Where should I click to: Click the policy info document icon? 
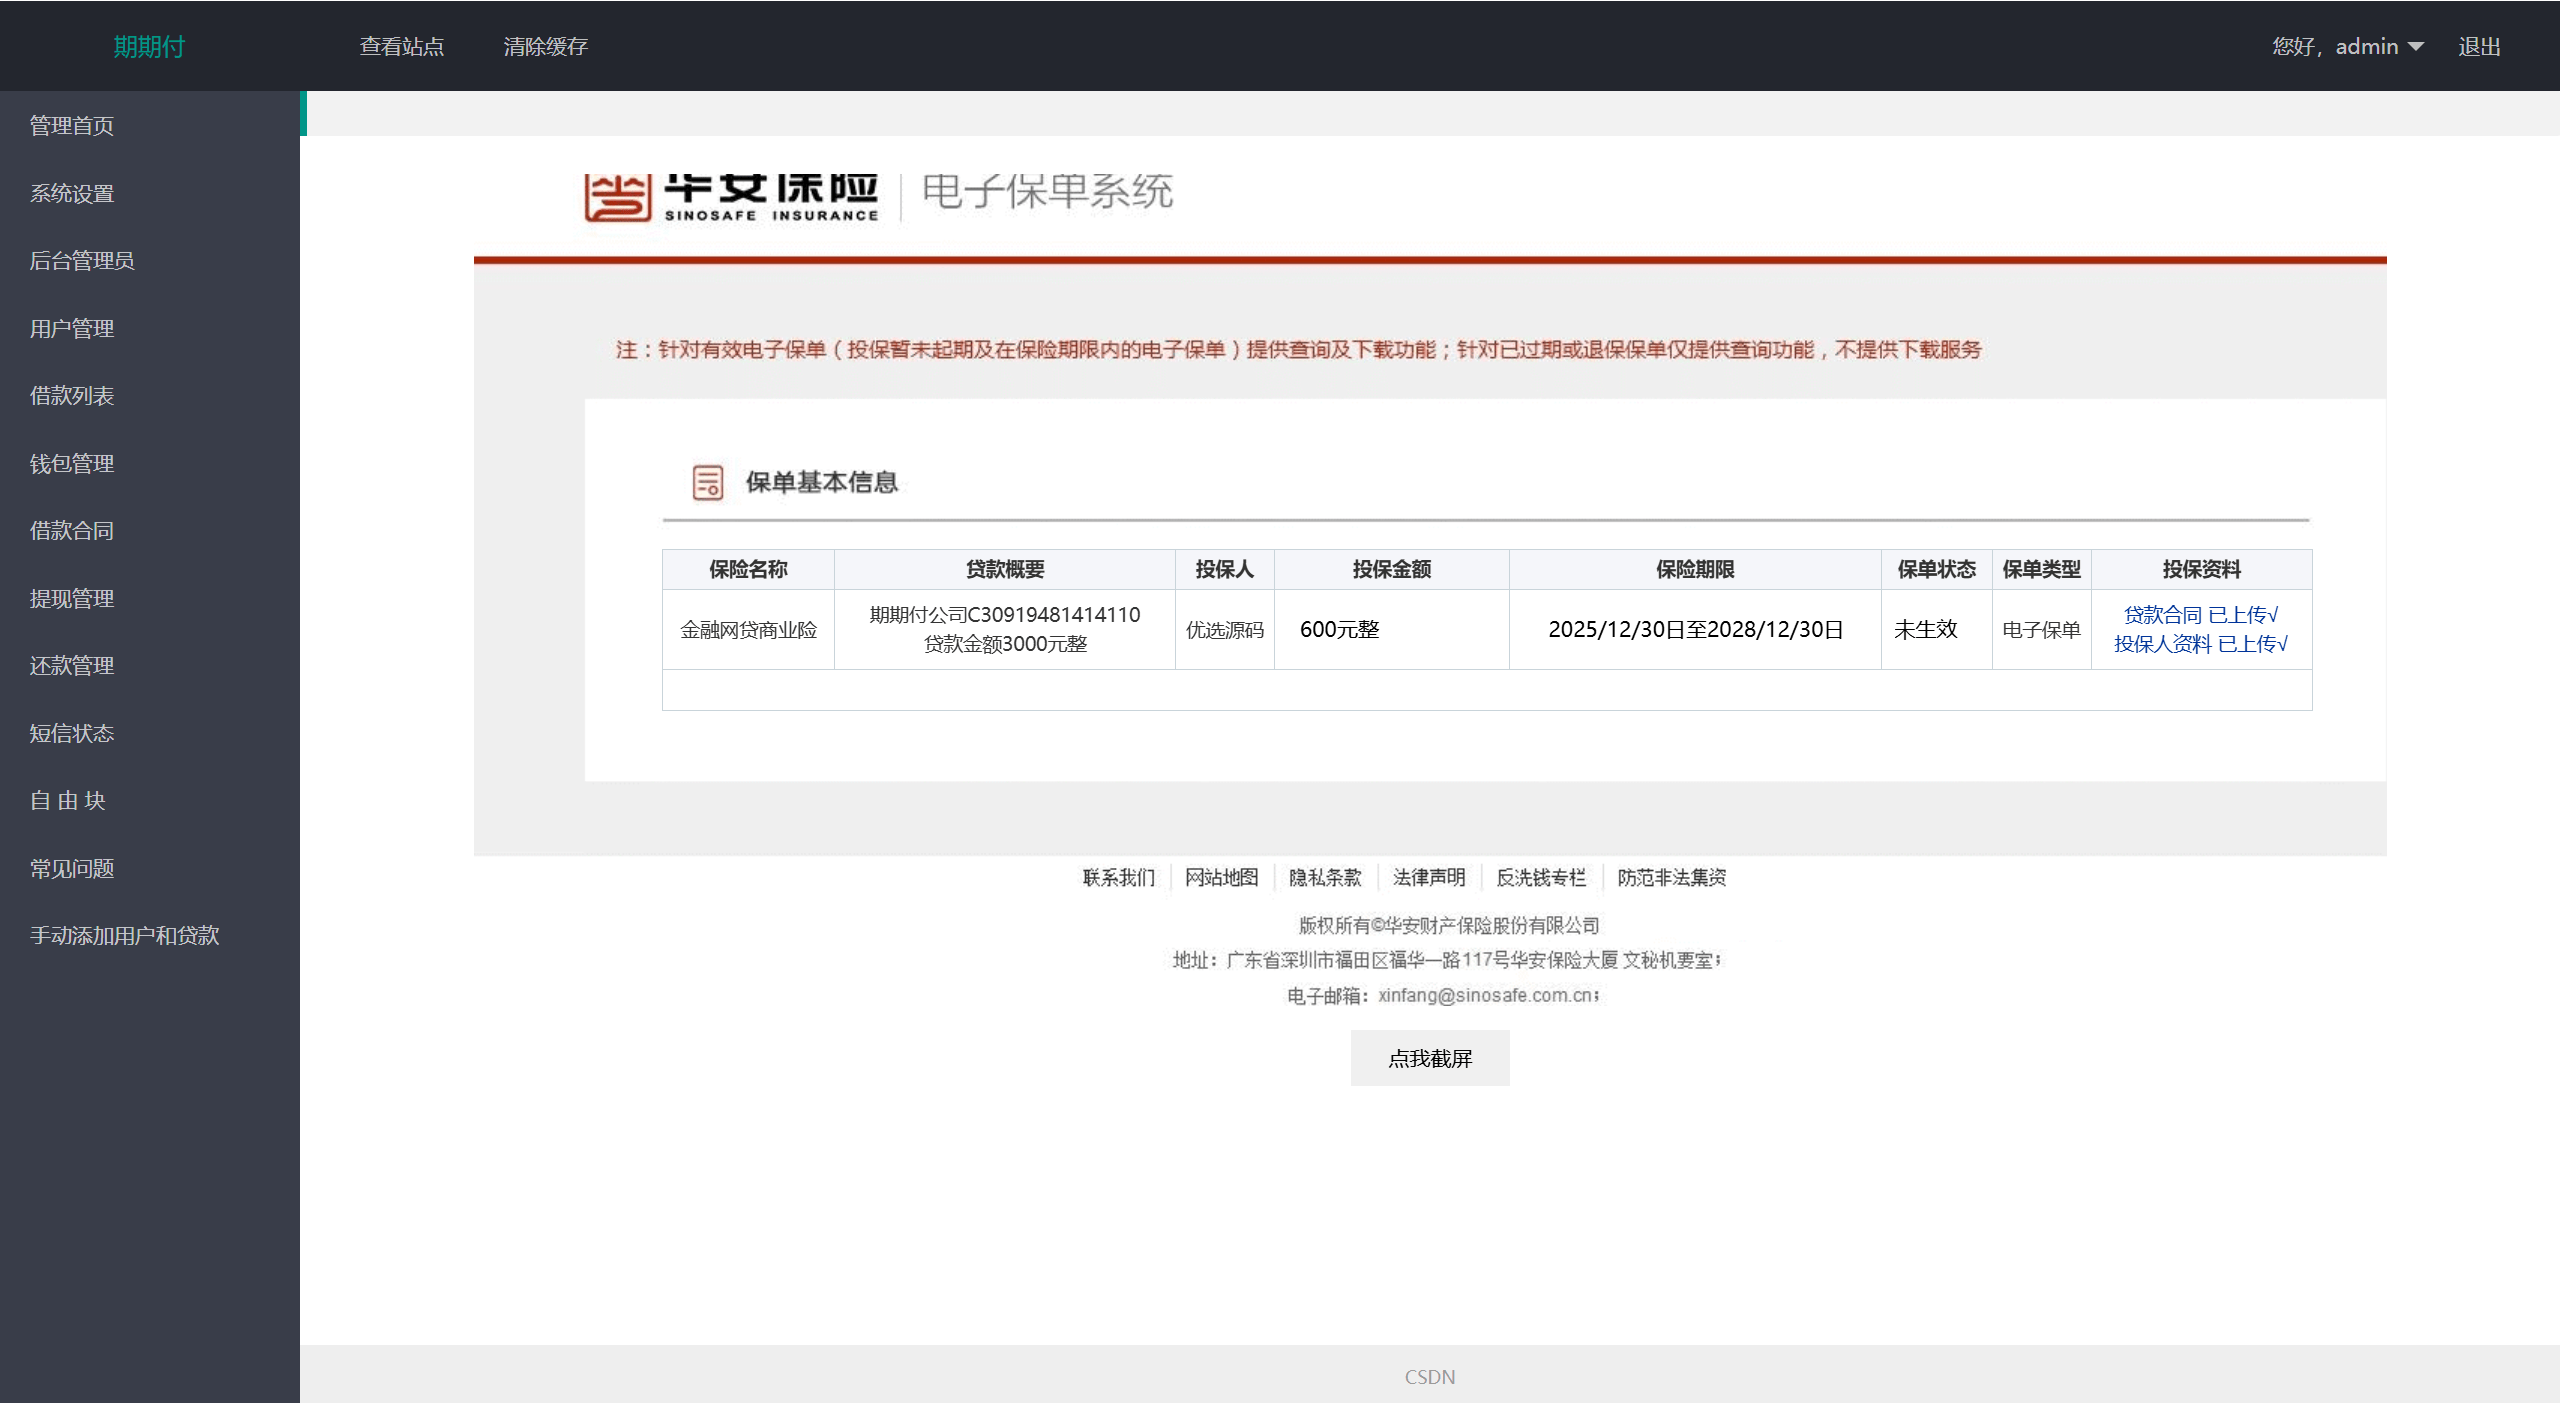tap(707, 482)
